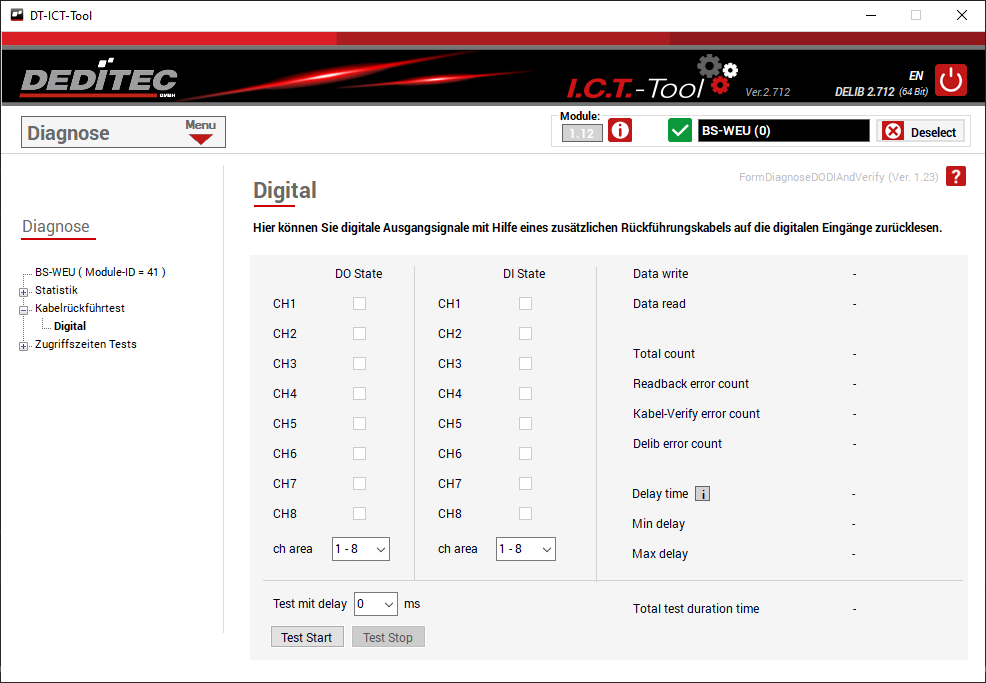Click the red power button icon
The height and width of the screenshot is (683, 986).
tap(951, 80)
